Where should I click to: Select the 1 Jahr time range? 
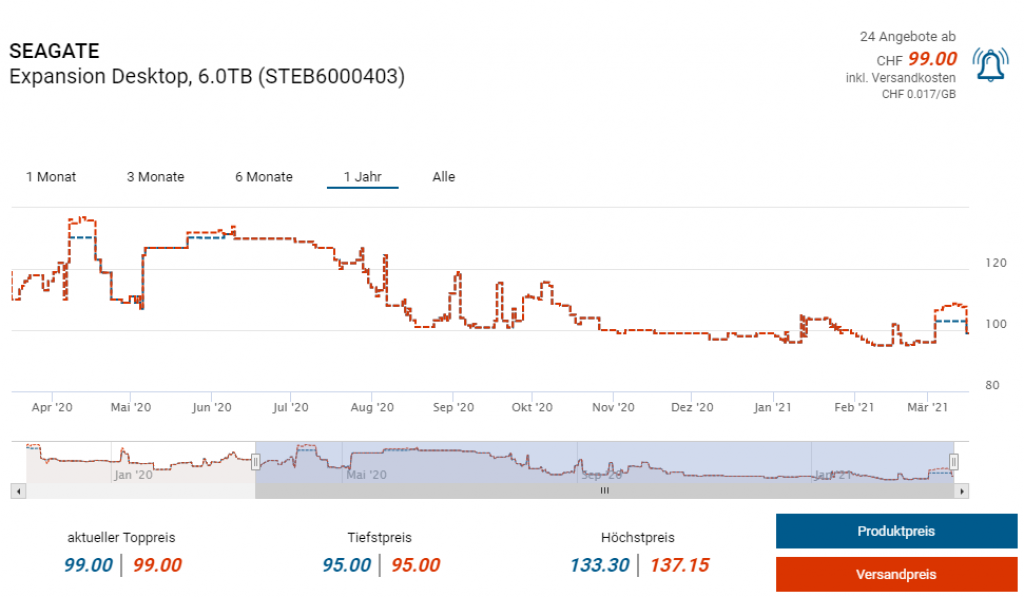(x=362, y=177)
